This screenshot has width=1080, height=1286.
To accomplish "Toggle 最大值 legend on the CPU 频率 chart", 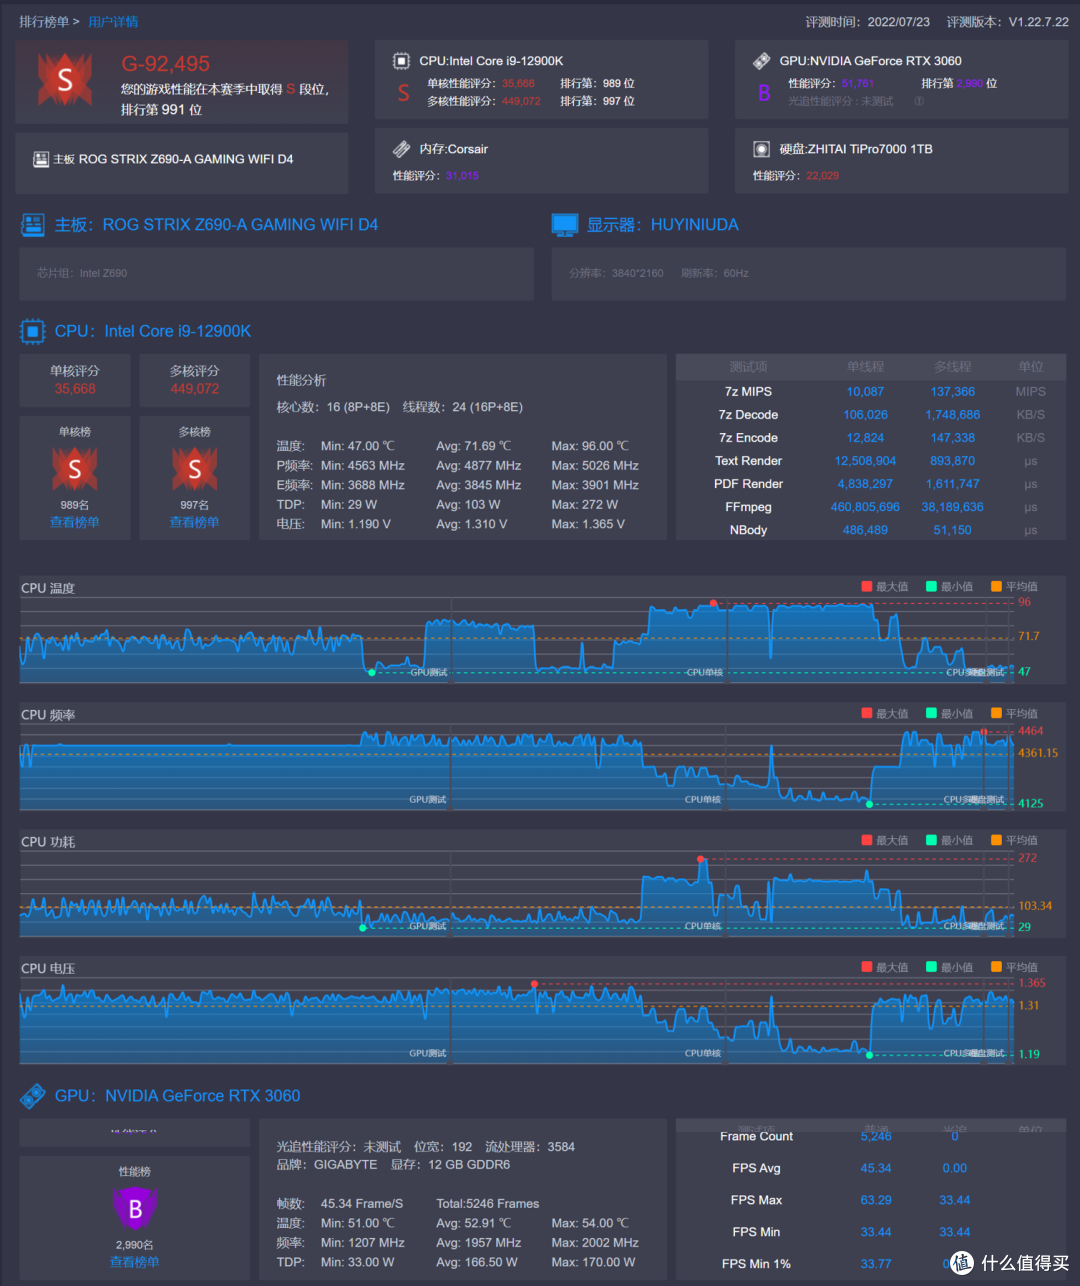I will click(885, 714).
